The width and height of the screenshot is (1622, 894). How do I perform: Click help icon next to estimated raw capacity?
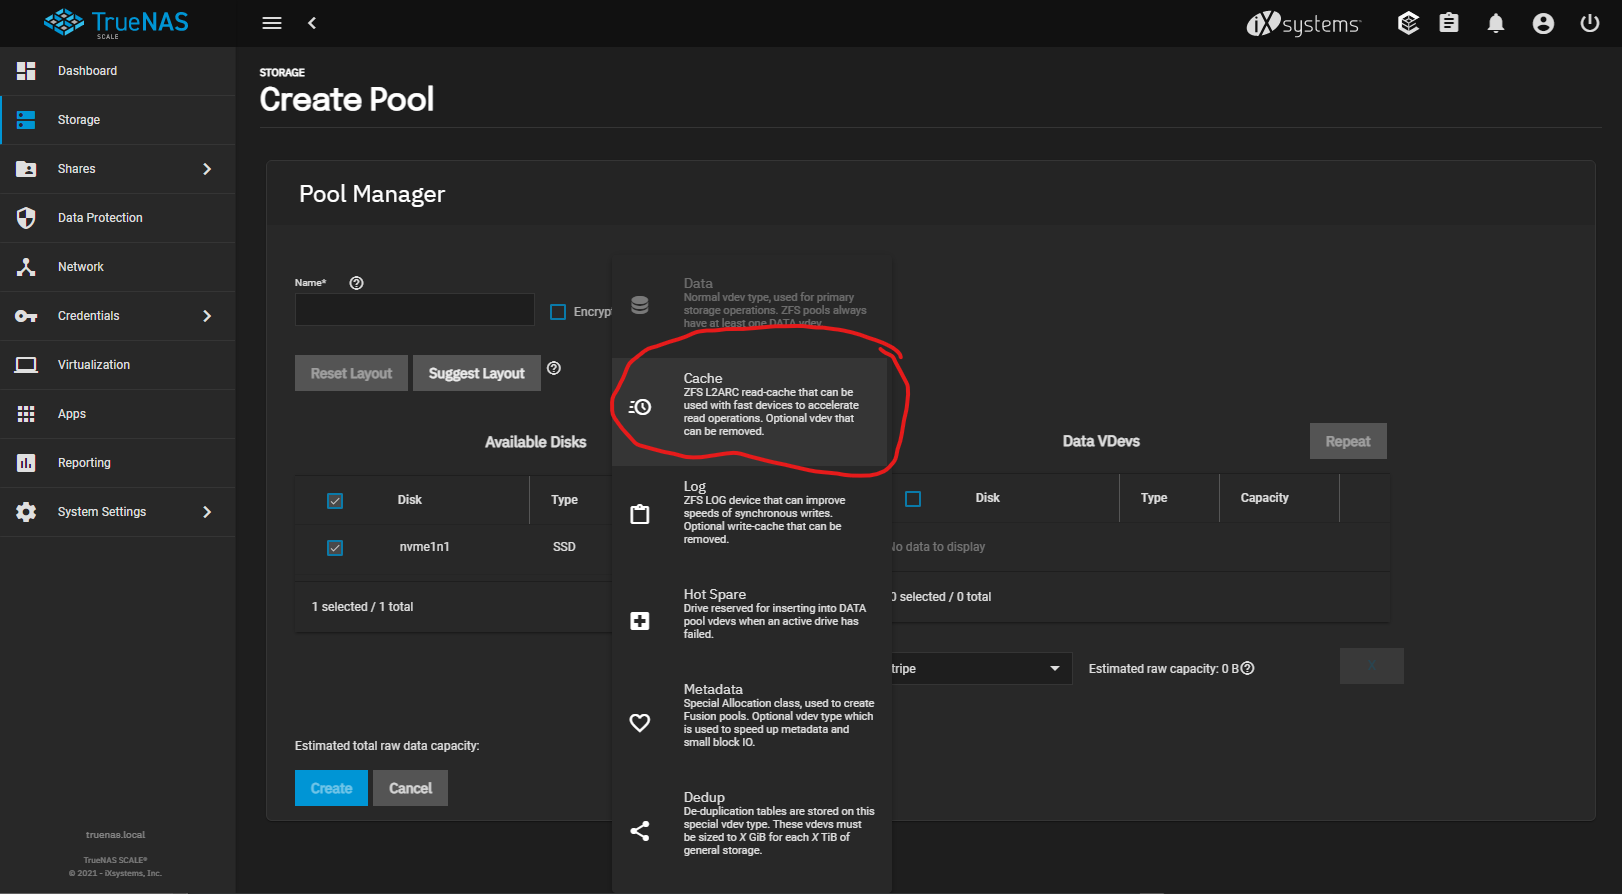point(1247,668)
